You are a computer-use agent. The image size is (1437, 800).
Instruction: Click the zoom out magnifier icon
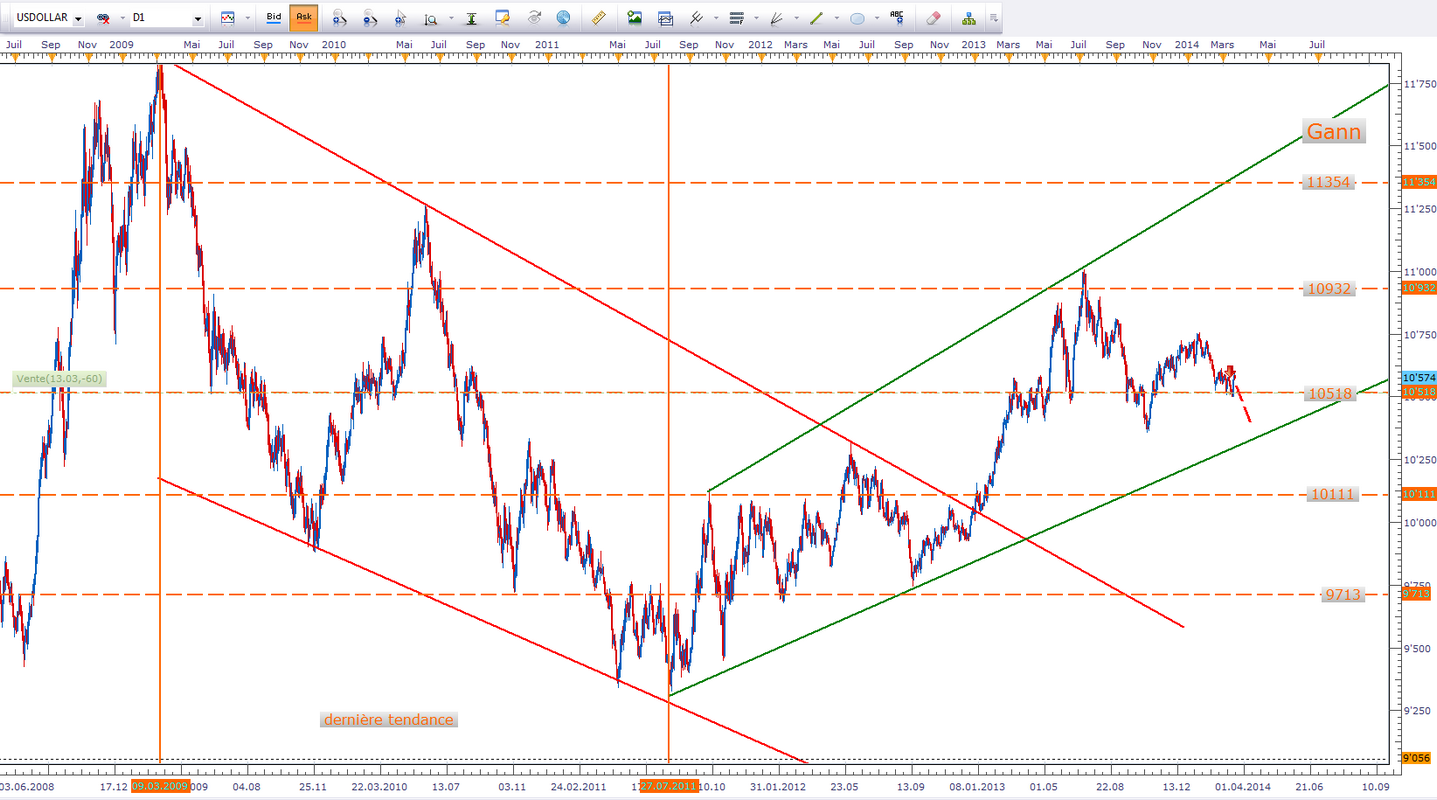tap(370, 18)
